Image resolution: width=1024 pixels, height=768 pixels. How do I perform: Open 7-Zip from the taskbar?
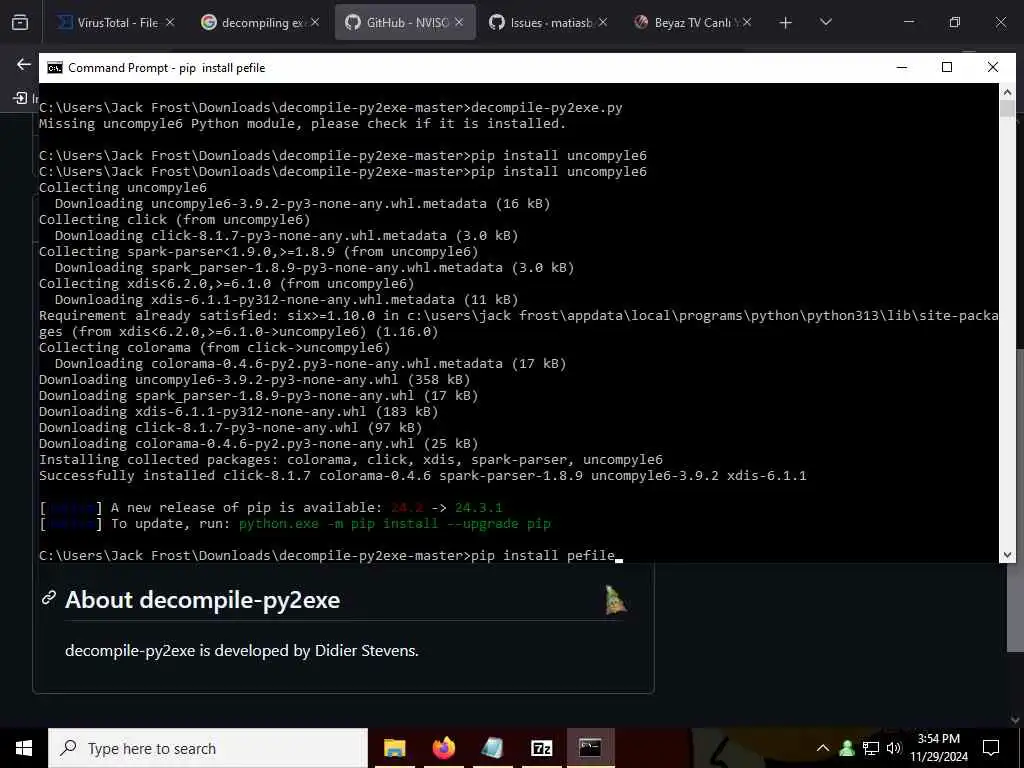pos(541,748)
